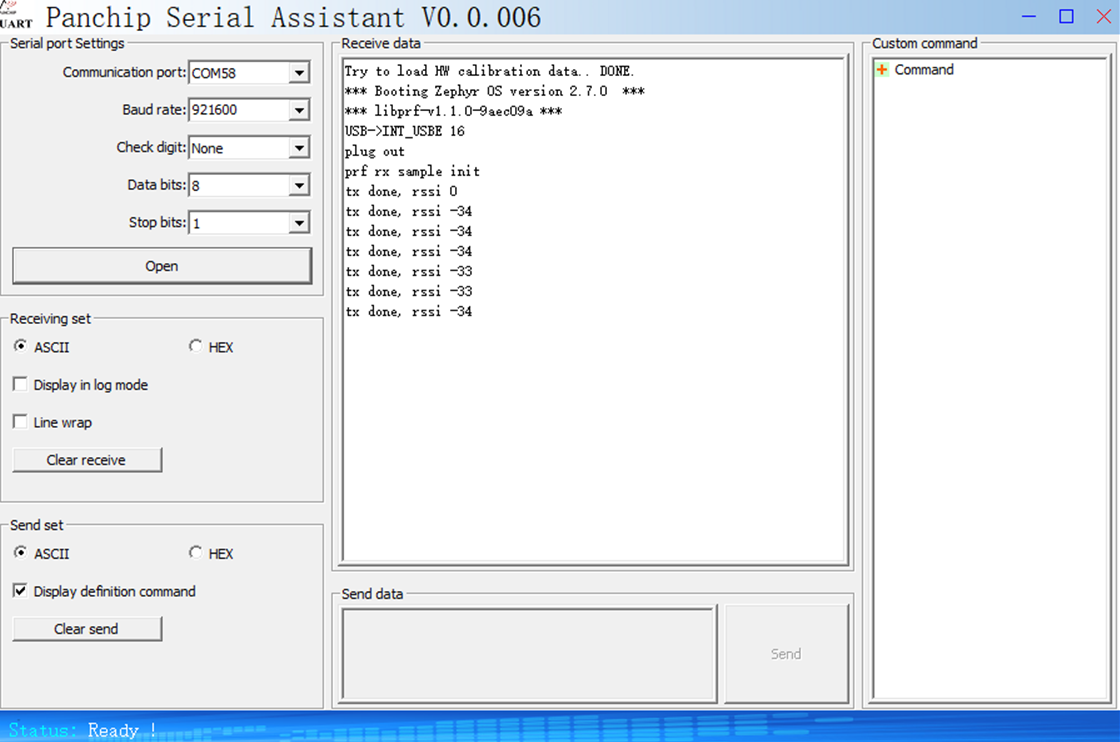Click the 'Try to load HW calibration data' line
The image size is (1120, 742).
[x=489, y=71]
